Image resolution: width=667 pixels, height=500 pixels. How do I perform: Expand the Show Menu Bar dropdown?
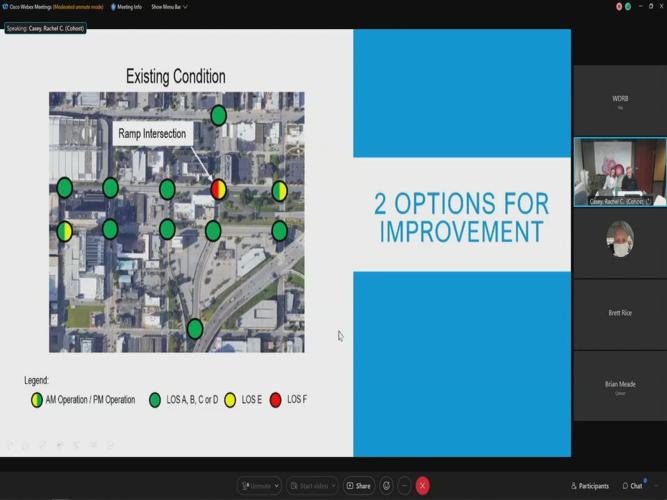tap(169, 7)
